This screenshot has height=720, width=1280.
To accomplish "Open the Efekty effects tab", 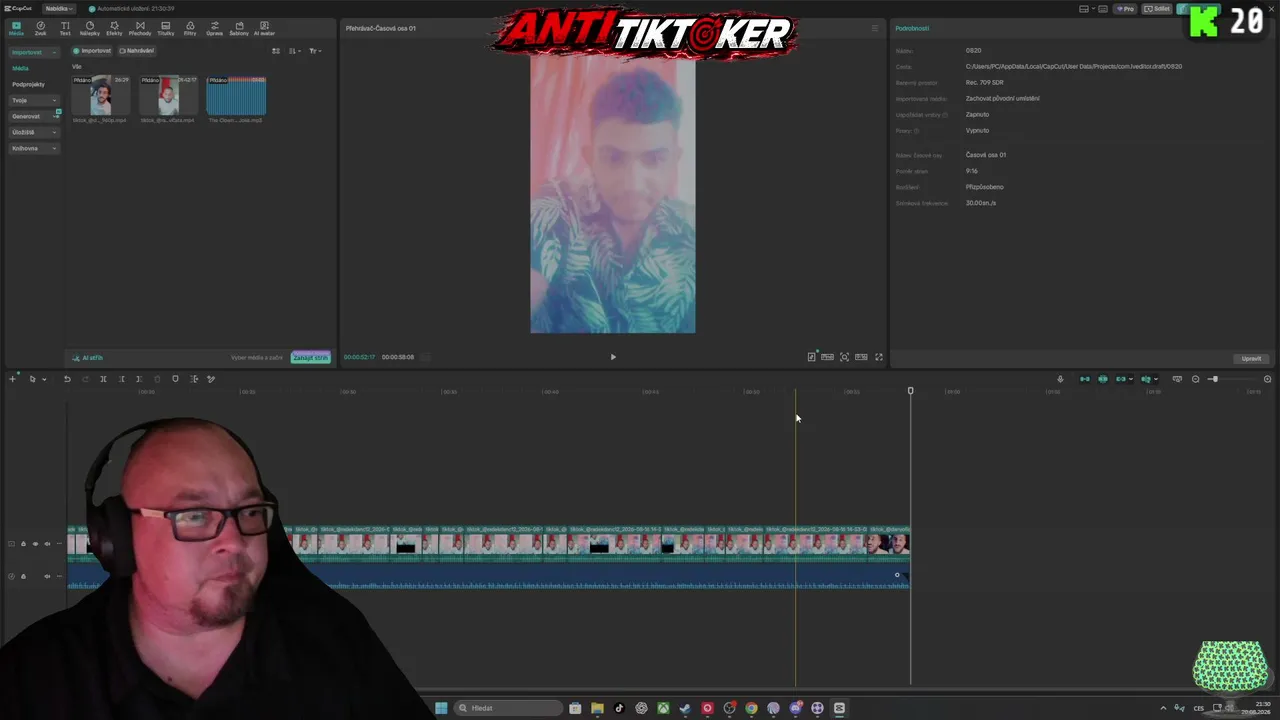I will coord(114,28).
